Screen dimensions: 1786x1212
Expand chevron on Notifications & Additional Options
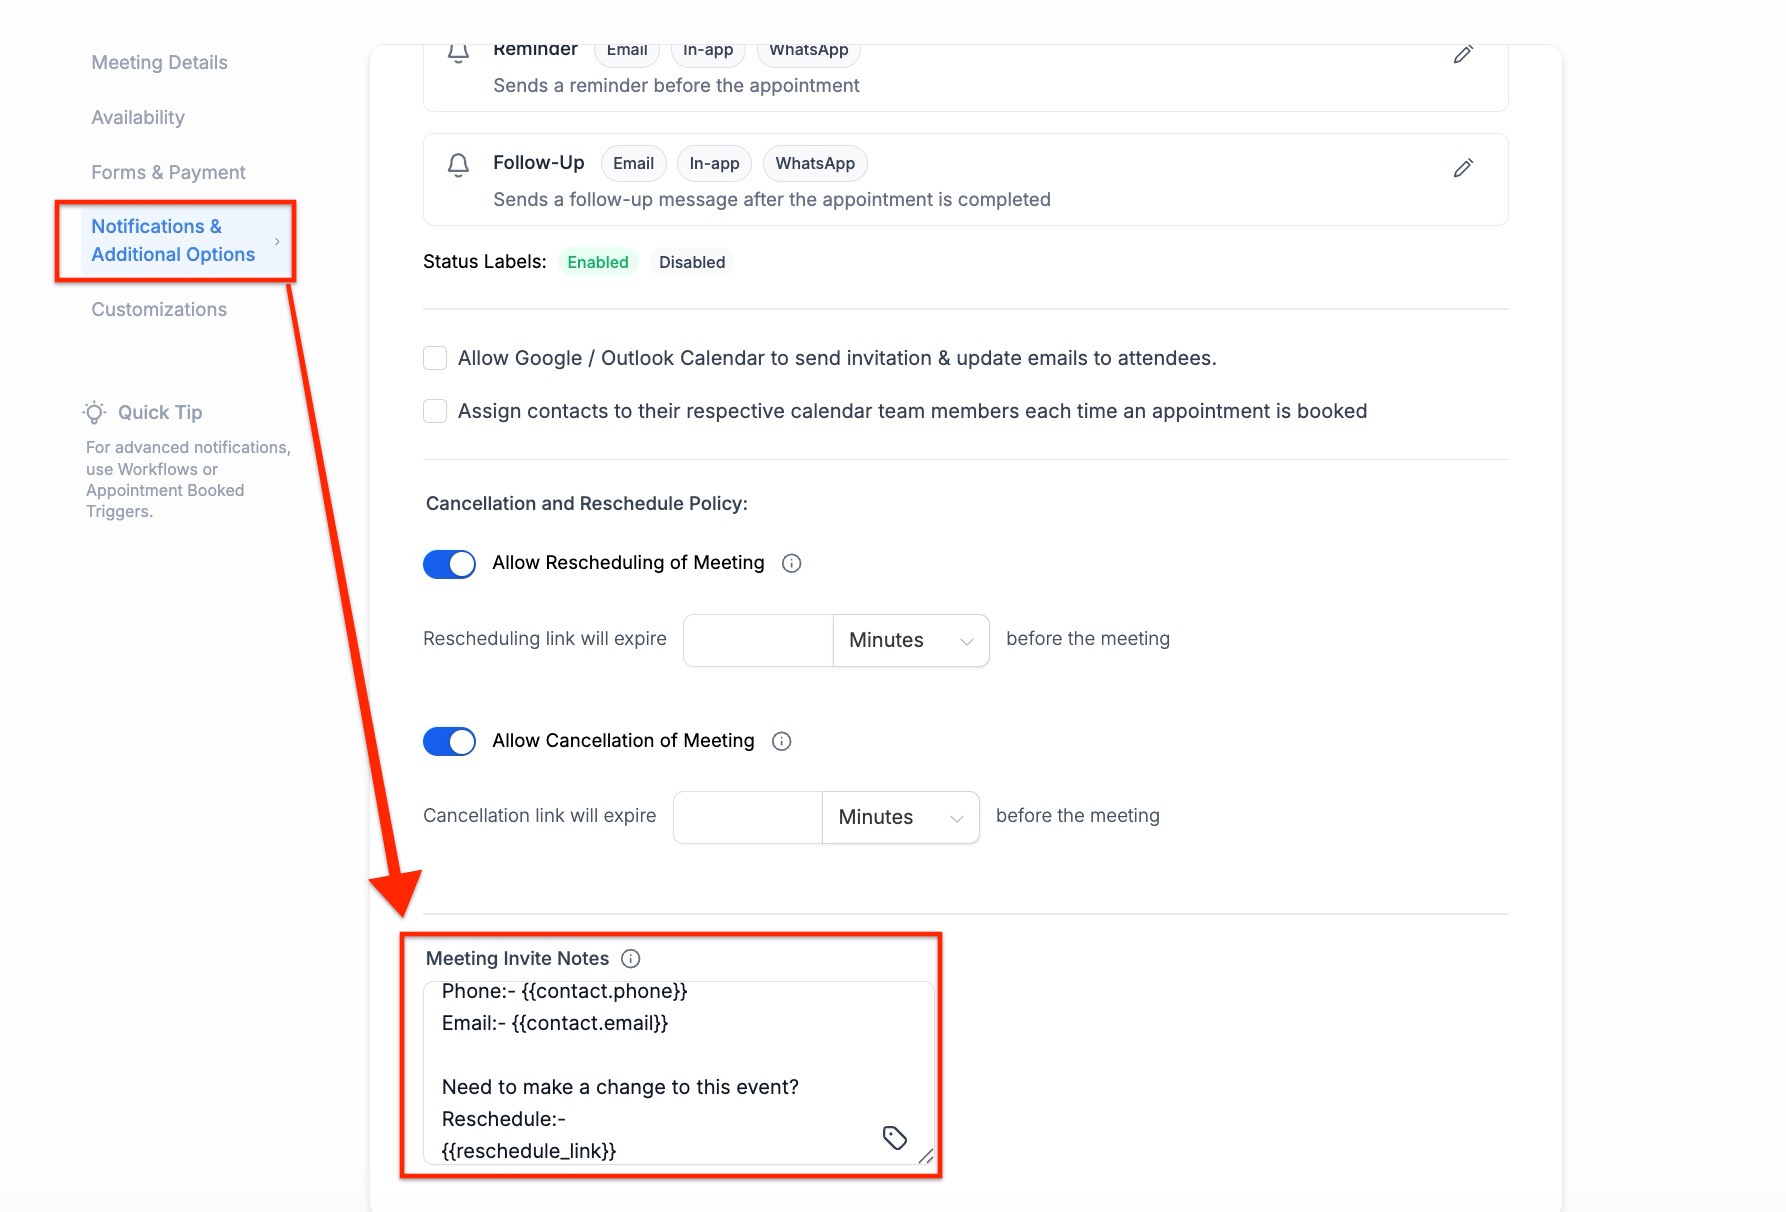click(x=277, y=241)
